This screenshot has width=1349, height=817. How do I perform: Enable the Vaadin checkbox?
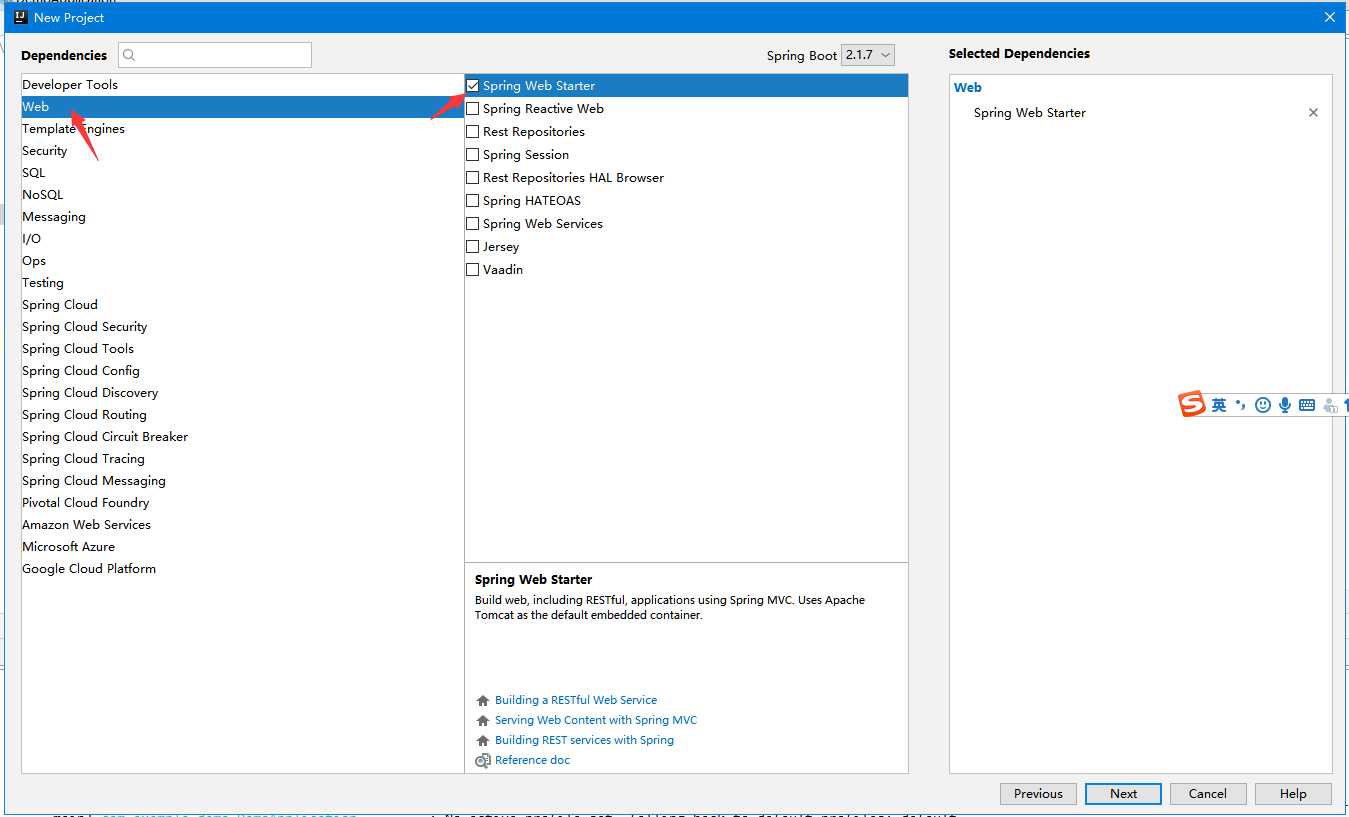click(473, 270)
